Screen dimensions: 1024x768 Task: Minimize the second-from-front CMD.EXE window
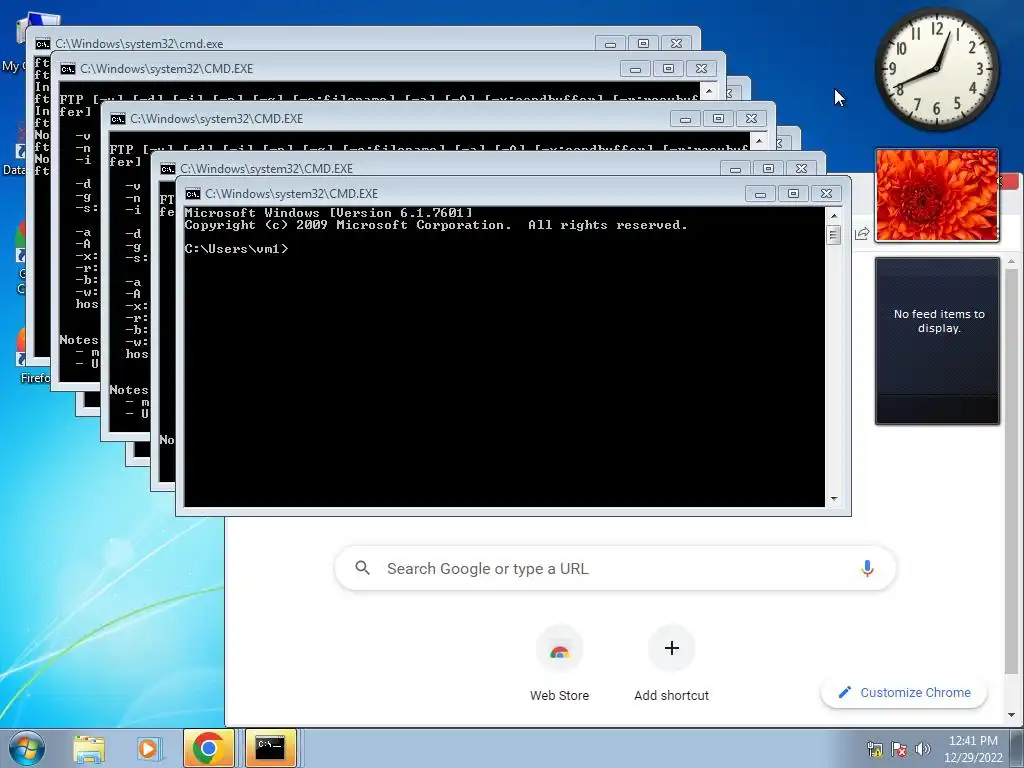point(735,168)
